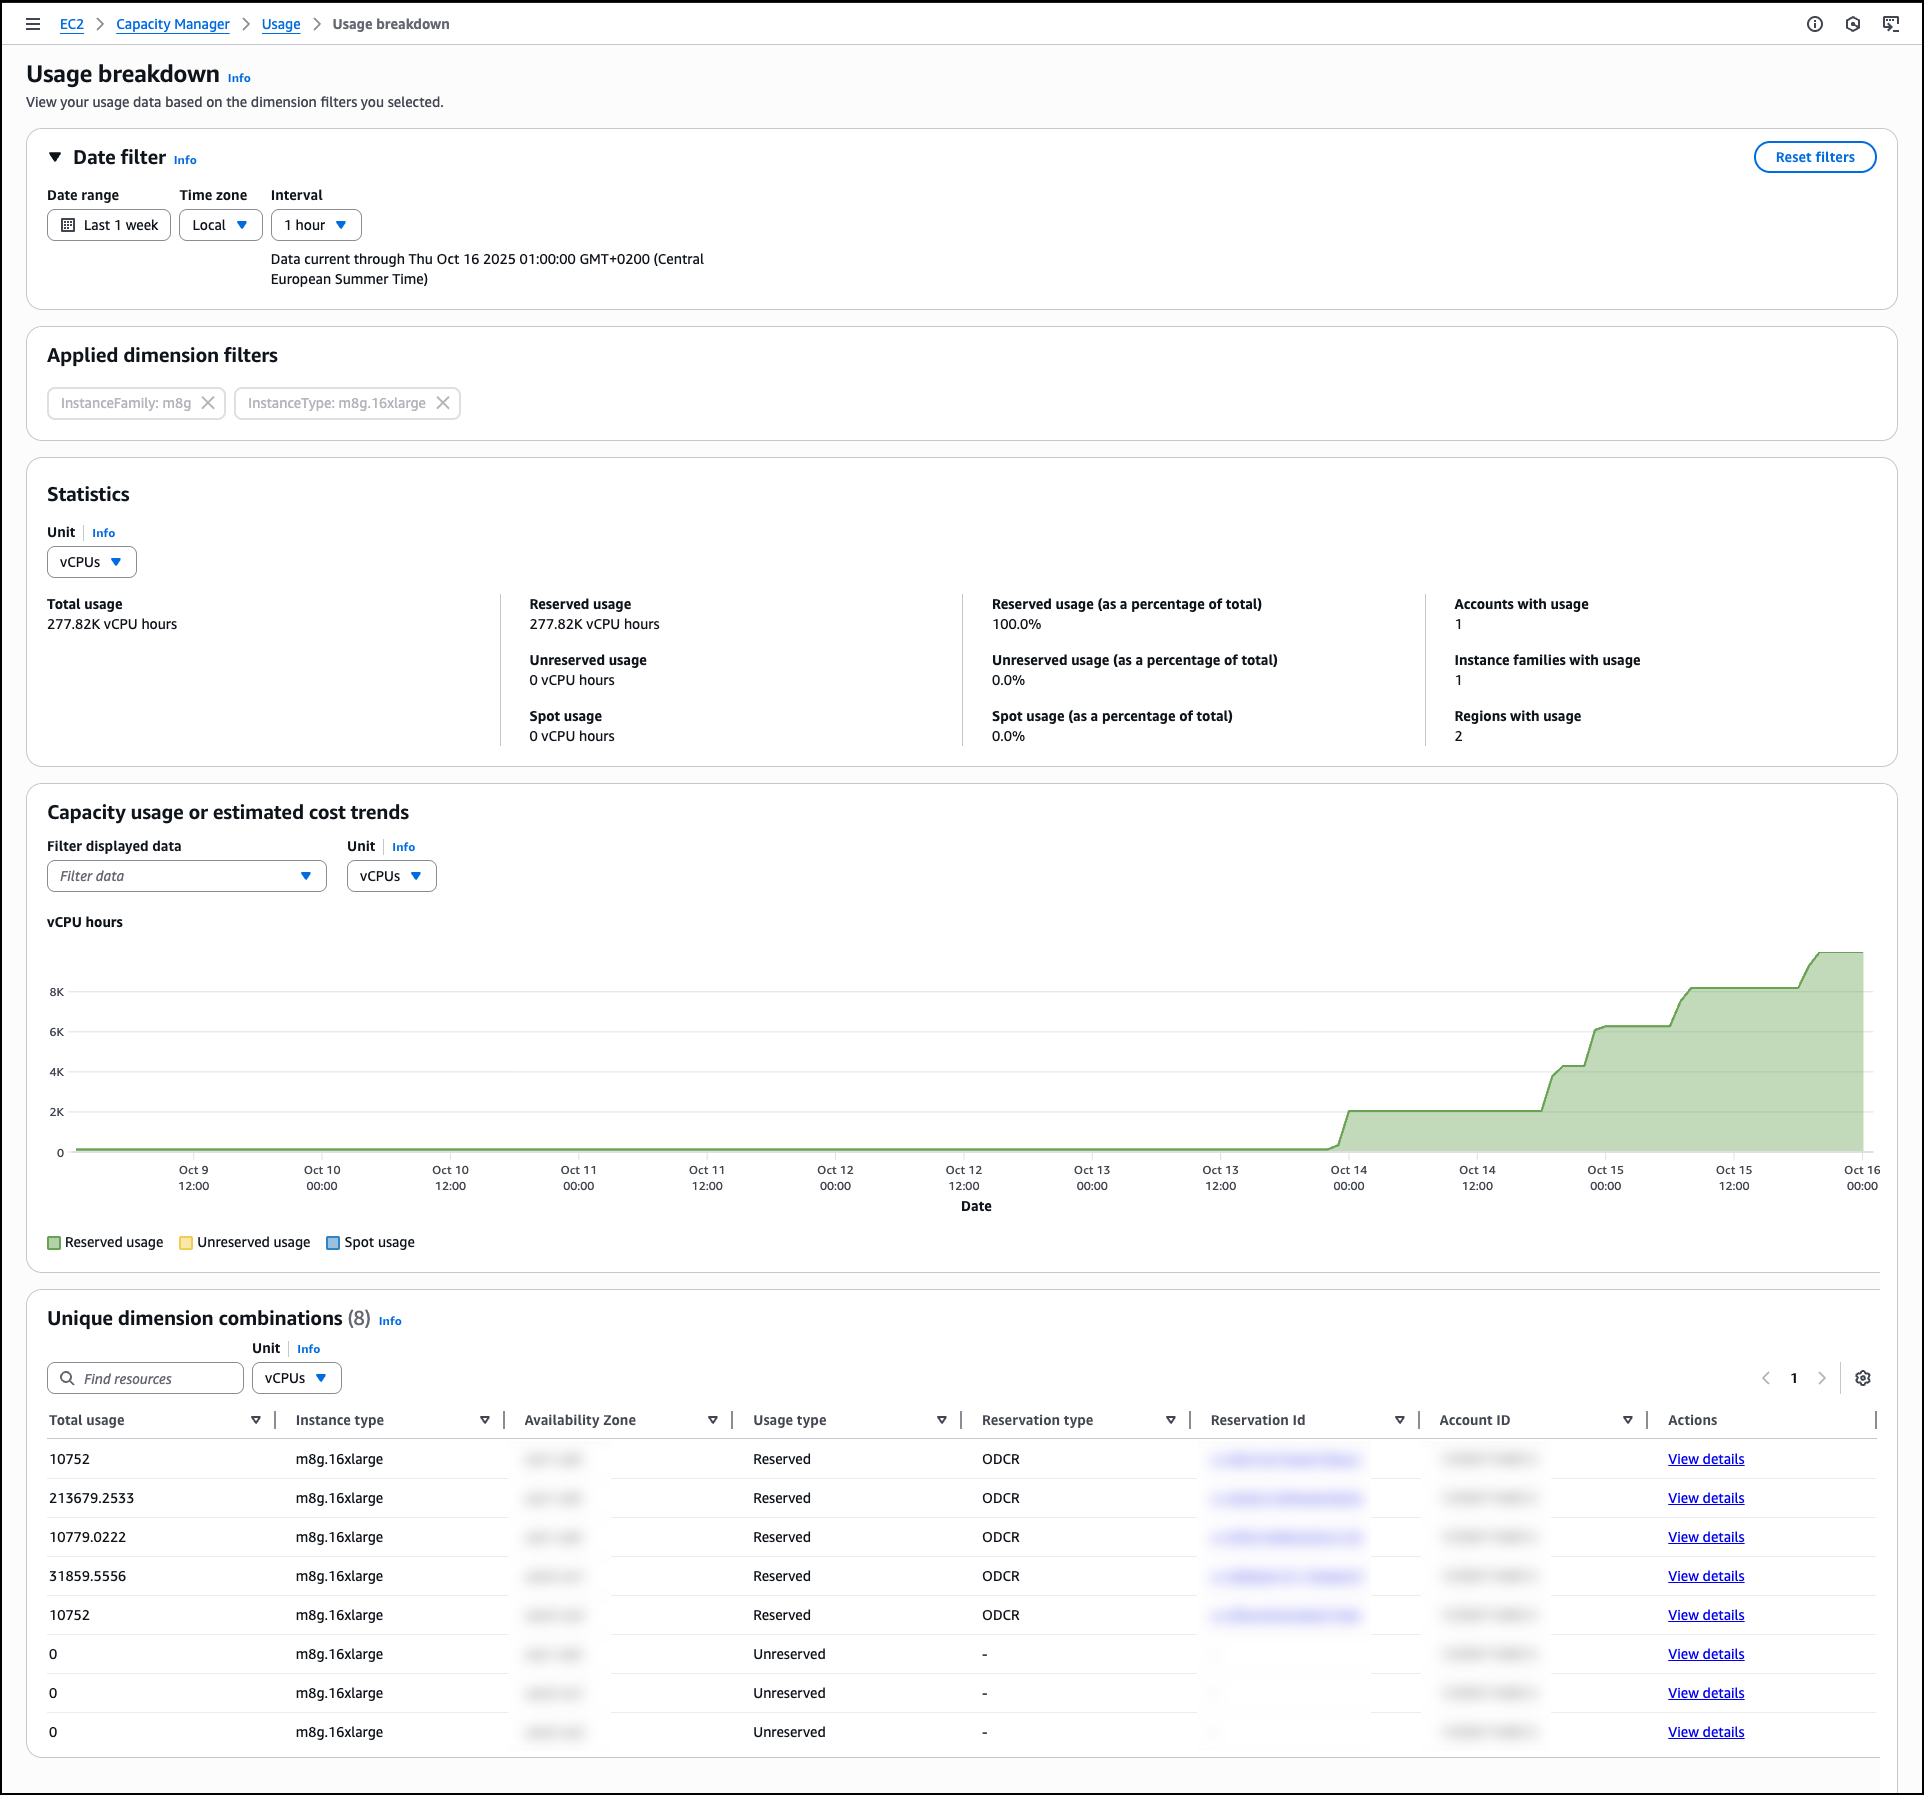The image size is (1924, 1795).
Task: Open the Interval dropdown set to 1 hour
Action: (315, 225)
